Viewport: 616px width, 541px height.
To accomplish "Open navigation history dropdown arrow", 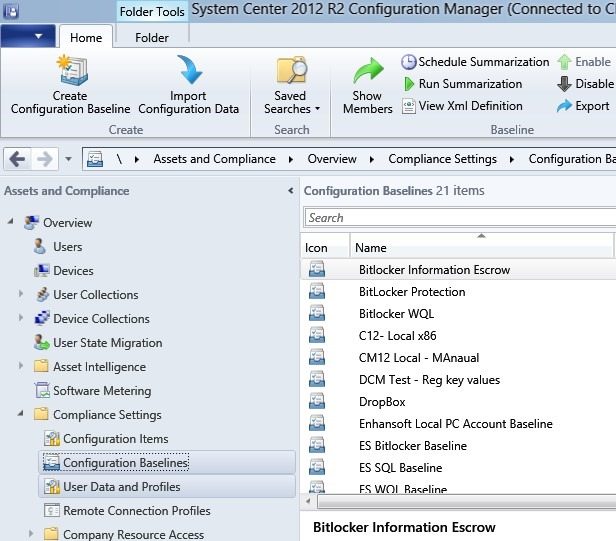I will point(68,159).
